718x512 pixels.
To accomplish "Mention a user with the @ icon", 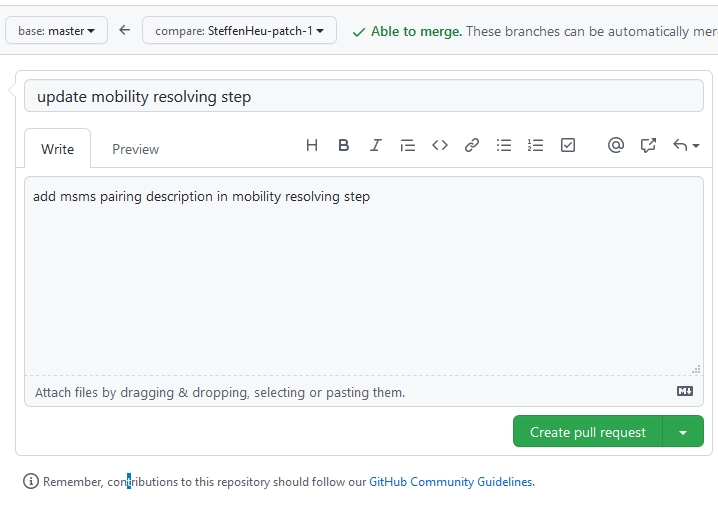I will pos(616,146).
